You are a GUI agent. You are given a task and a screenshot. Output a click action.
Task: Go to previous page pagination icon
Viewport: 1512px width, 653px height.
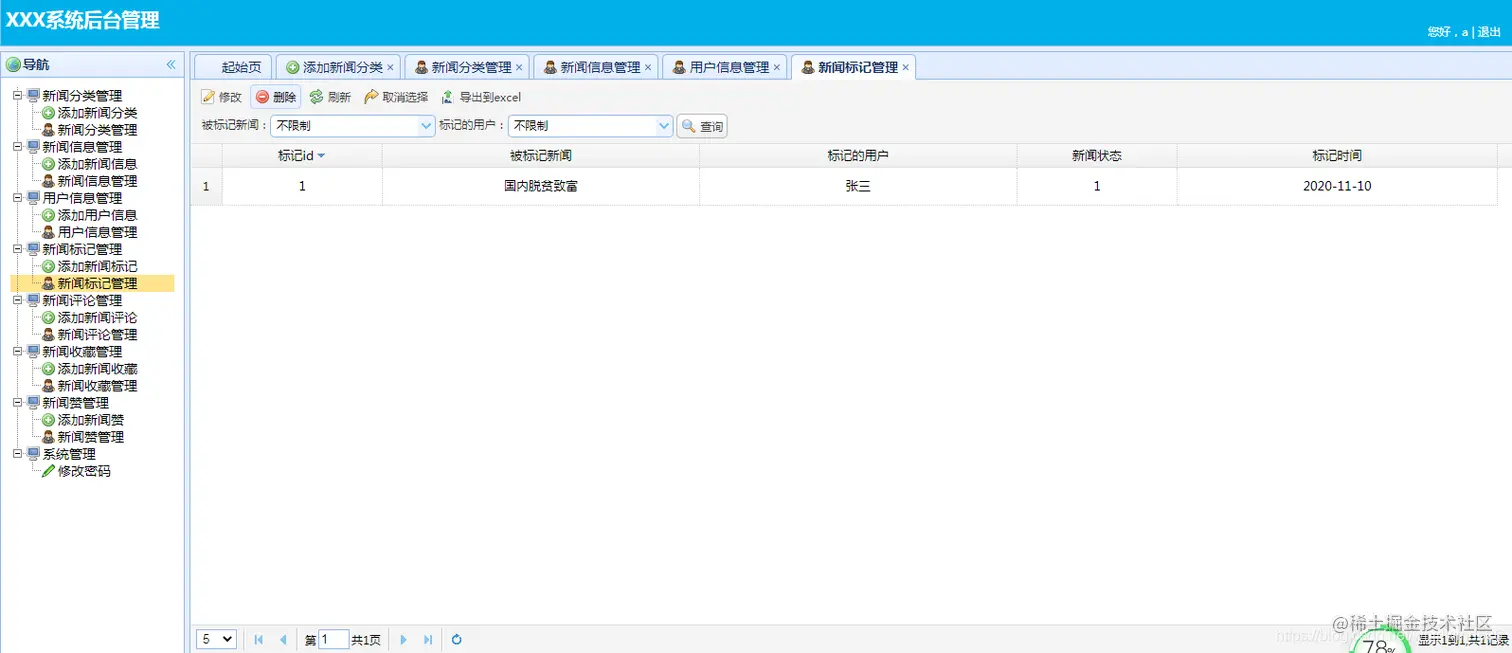tap(283, 640)
